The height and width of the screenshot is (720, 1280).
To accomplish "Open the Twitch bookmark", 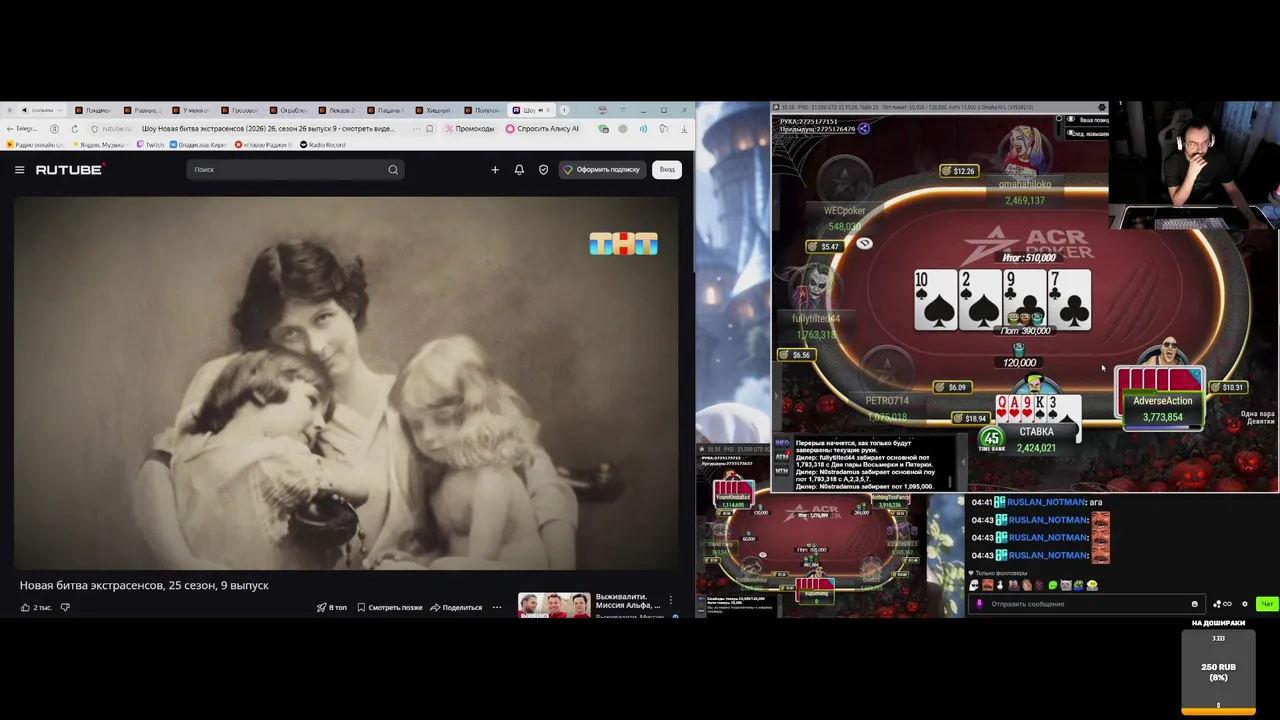I will point(150,145).
